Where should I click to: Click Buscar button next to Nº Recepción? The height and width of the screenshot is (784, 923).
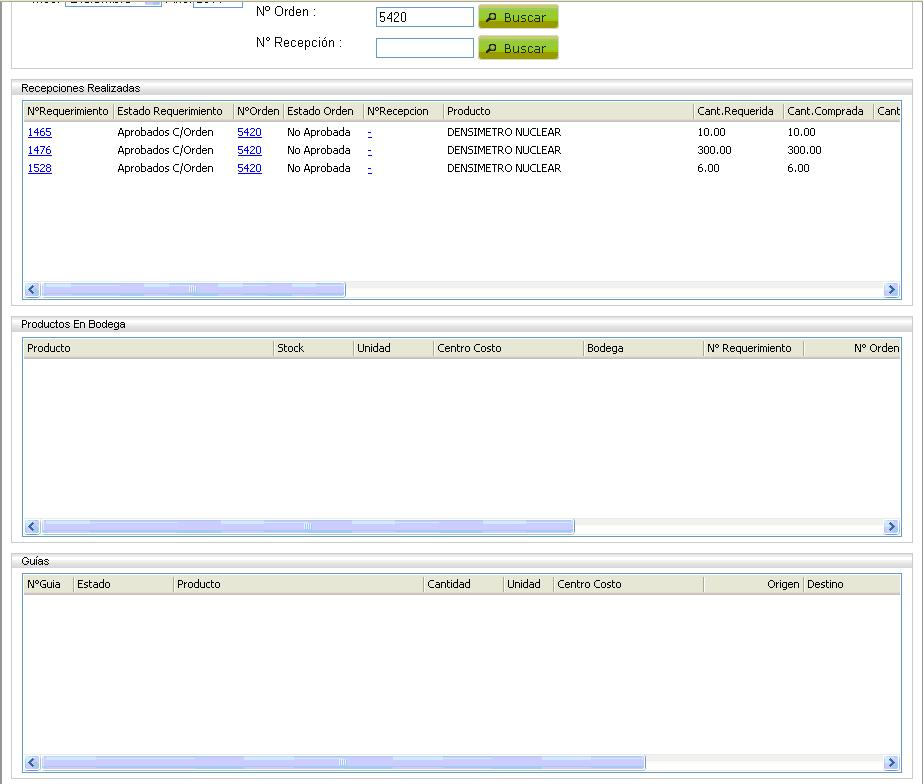518,48
